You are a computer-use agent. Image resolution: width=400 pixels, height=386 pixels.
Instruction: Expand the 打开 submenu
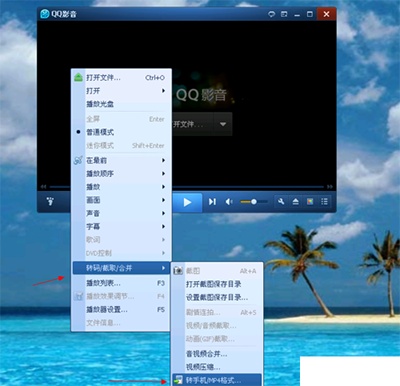121,91
